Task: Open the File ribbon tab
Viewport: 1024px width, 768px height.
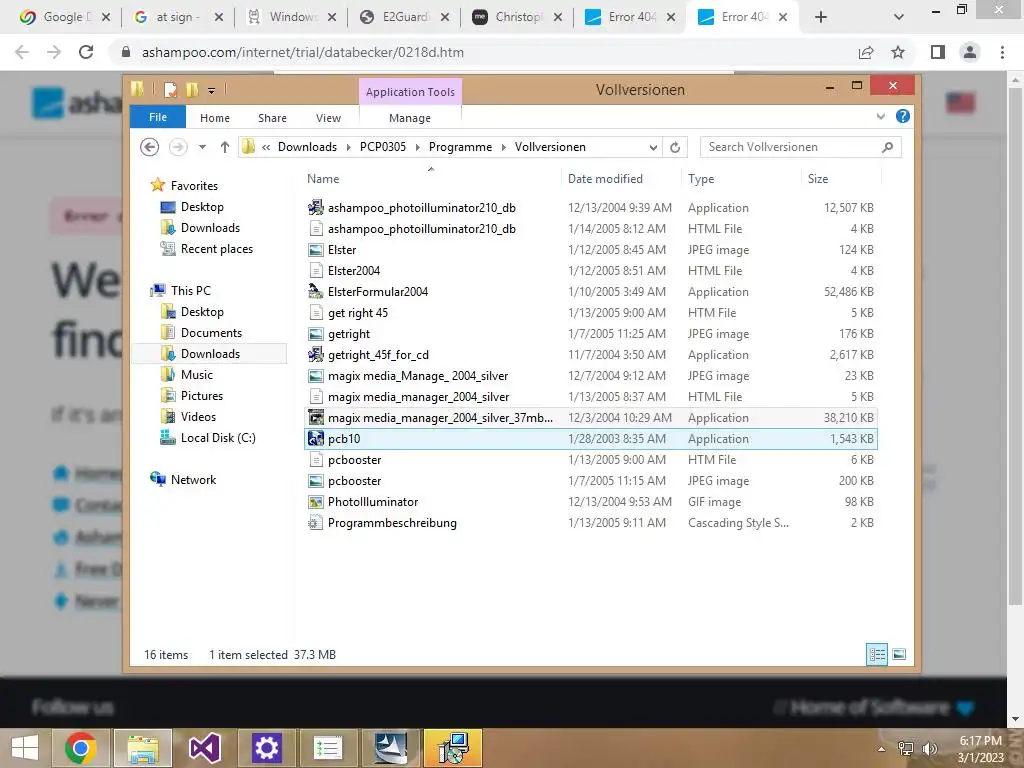Action: (158, 117)
